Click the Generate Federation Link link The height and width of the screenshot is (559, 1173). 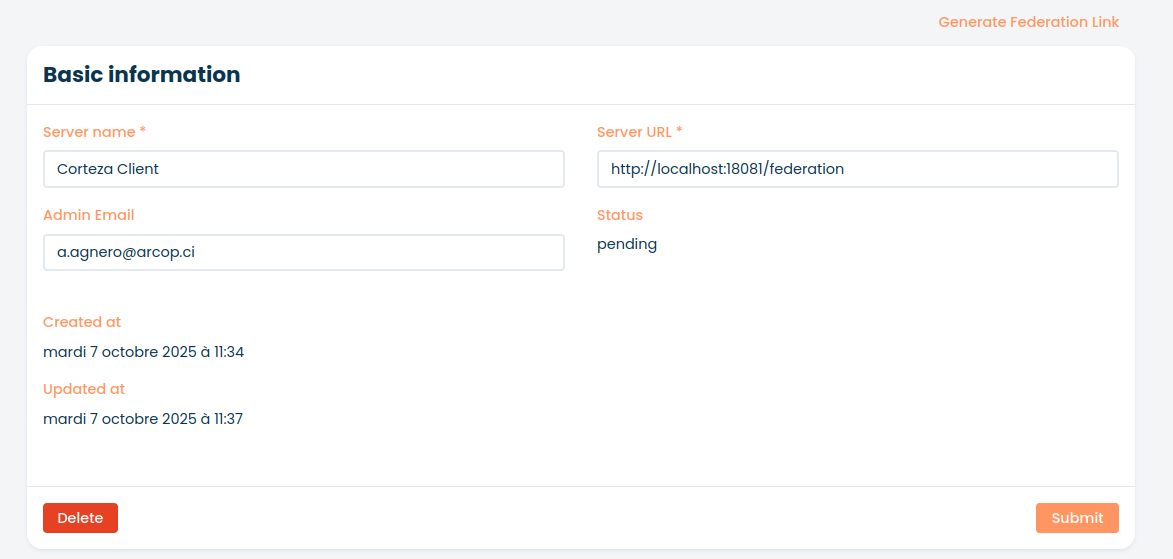pos(1028,22)
